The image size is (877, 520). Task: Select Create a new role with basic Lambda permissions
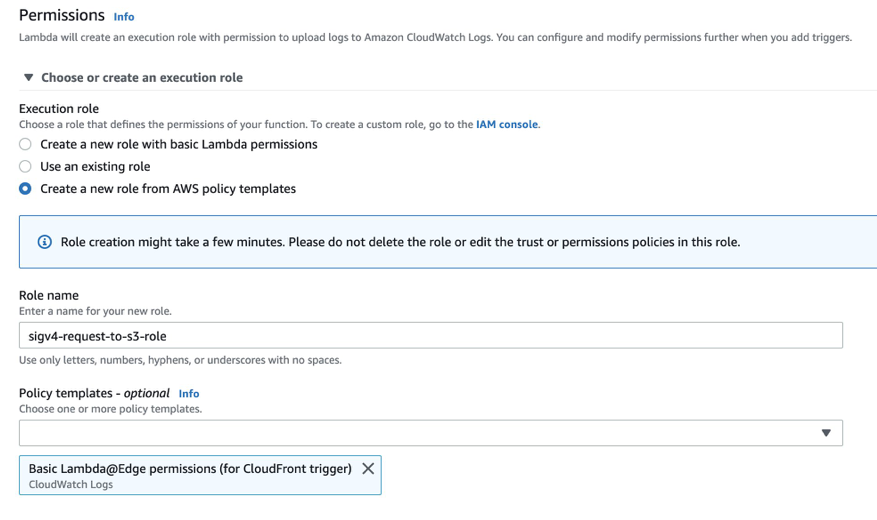tap(26, 144)
